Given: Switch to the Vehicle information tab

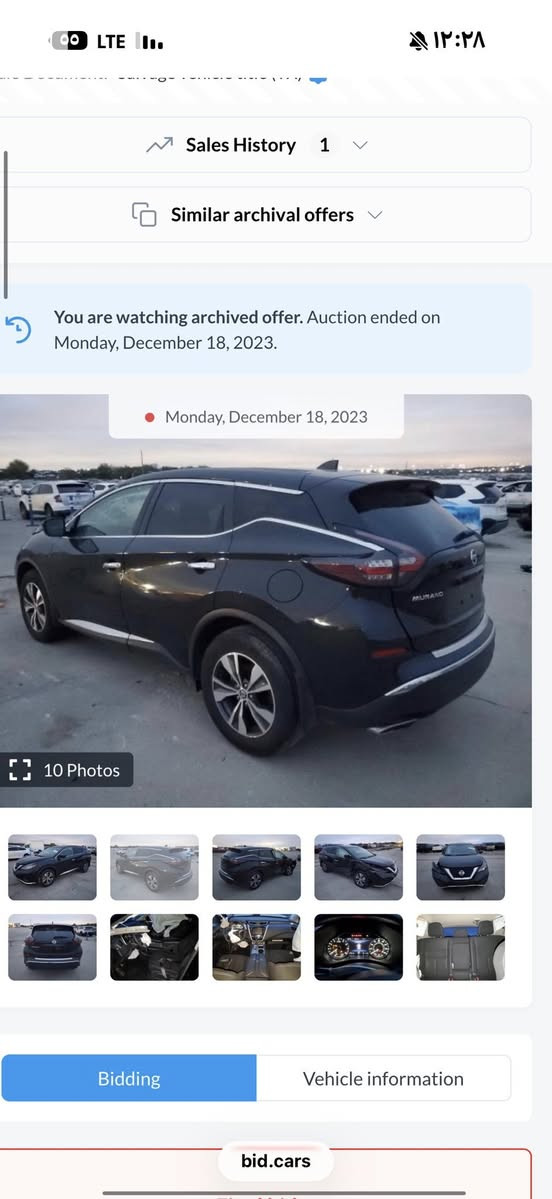Looking at the screenshot, I should [x=383, y=1078].
